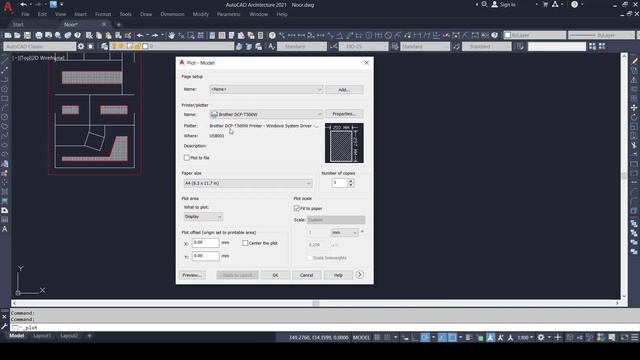Select the Text tool on the left toolbar
This screenshot has width=640, height=360.
pos(4,229)
